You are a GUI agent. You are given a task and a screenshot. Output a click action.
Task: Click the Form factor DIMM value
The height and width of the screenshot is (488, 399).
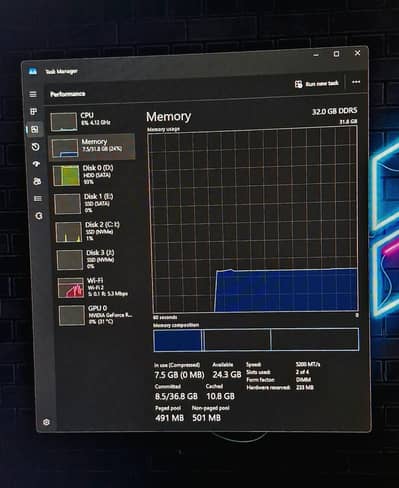point(303,380)
